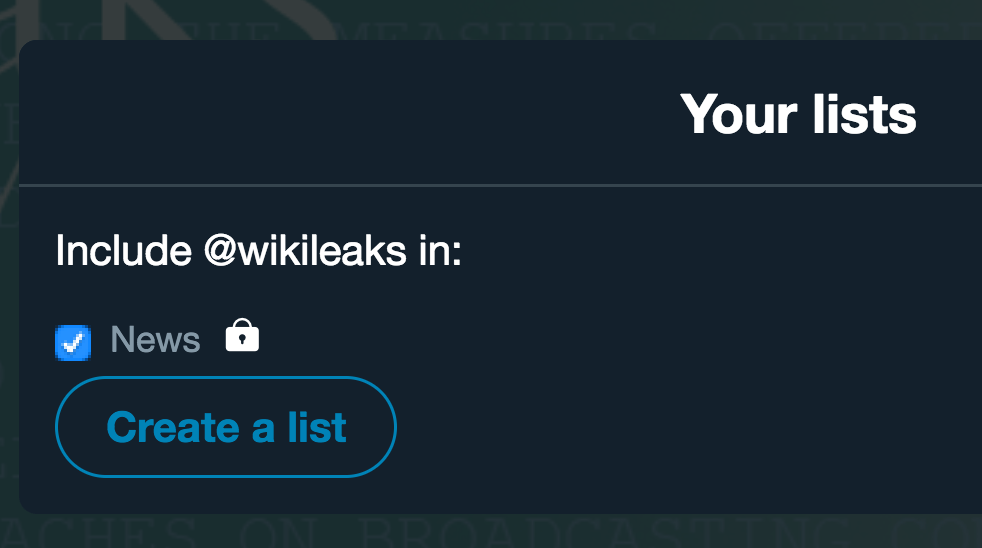Click the word lists in the title

click(x=866, y=114)
